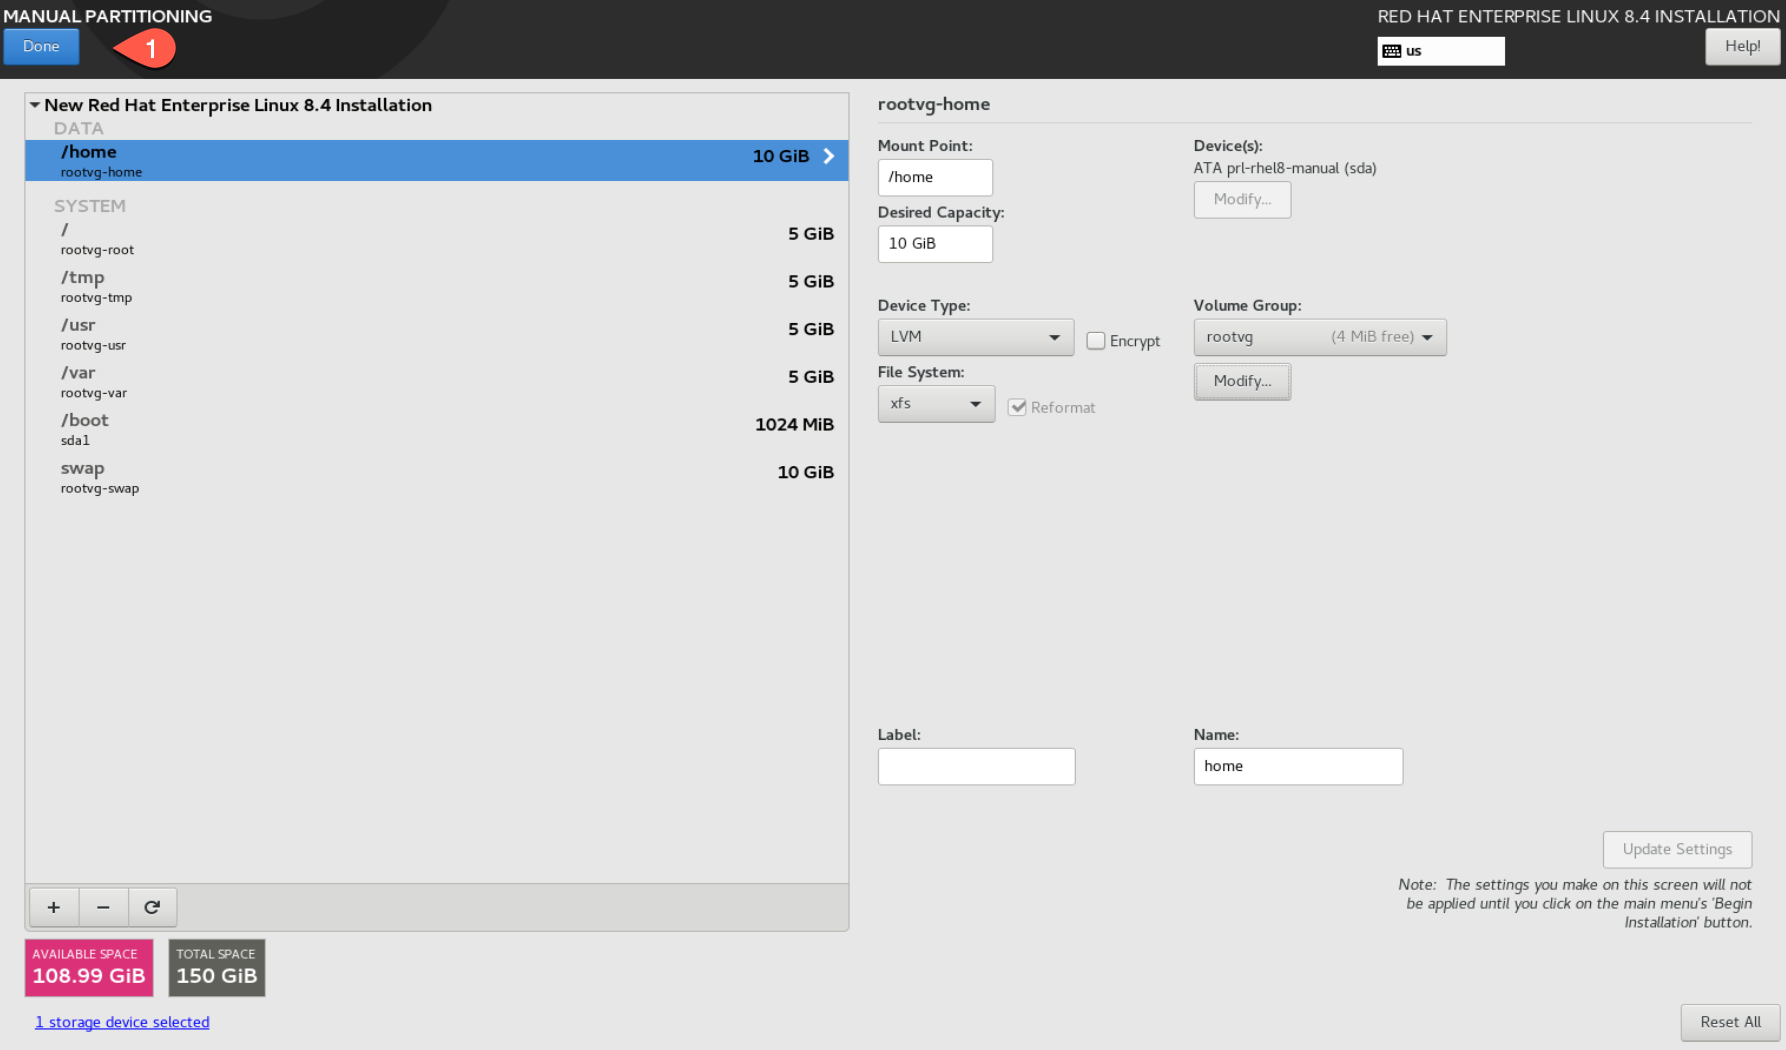Click the keyboard layout icon beside us
The width and height of the screenshot is (1786, 1050).
[1391, 51]
